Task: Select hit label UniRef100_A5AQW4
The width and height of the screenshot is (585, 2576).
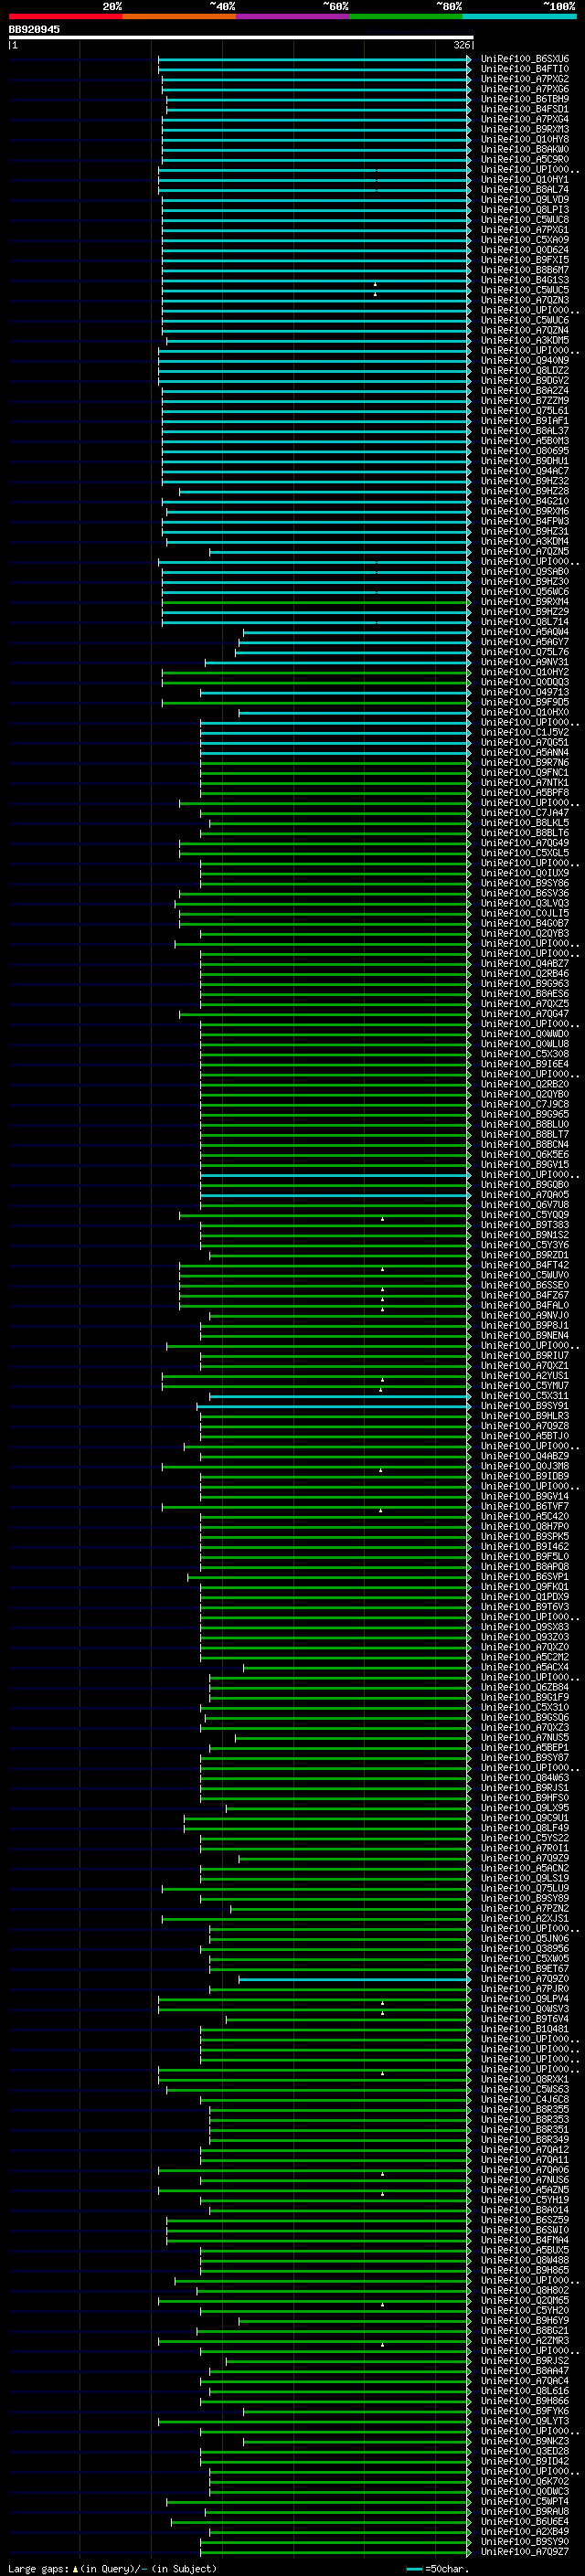Action: 525,632
